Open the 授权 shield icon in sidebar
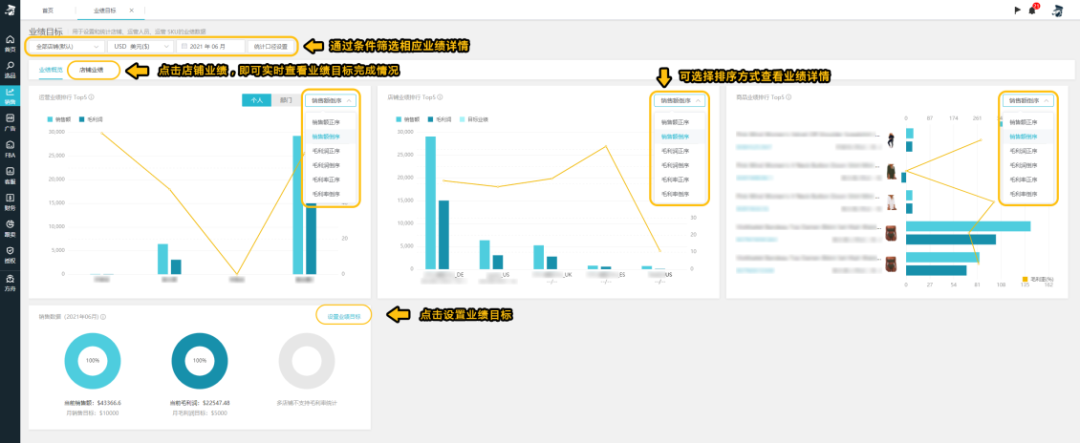The image size is (1080, 443). 10,251
